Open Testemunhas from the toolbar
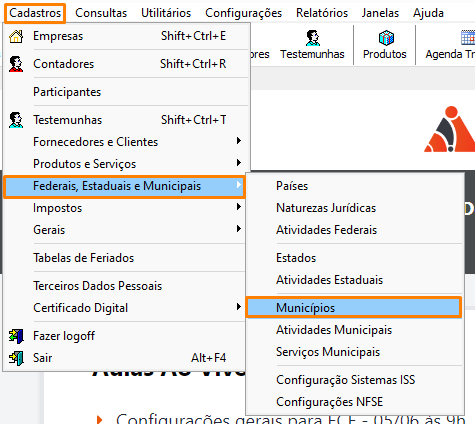The image size is (475, 424). (312, 45)
